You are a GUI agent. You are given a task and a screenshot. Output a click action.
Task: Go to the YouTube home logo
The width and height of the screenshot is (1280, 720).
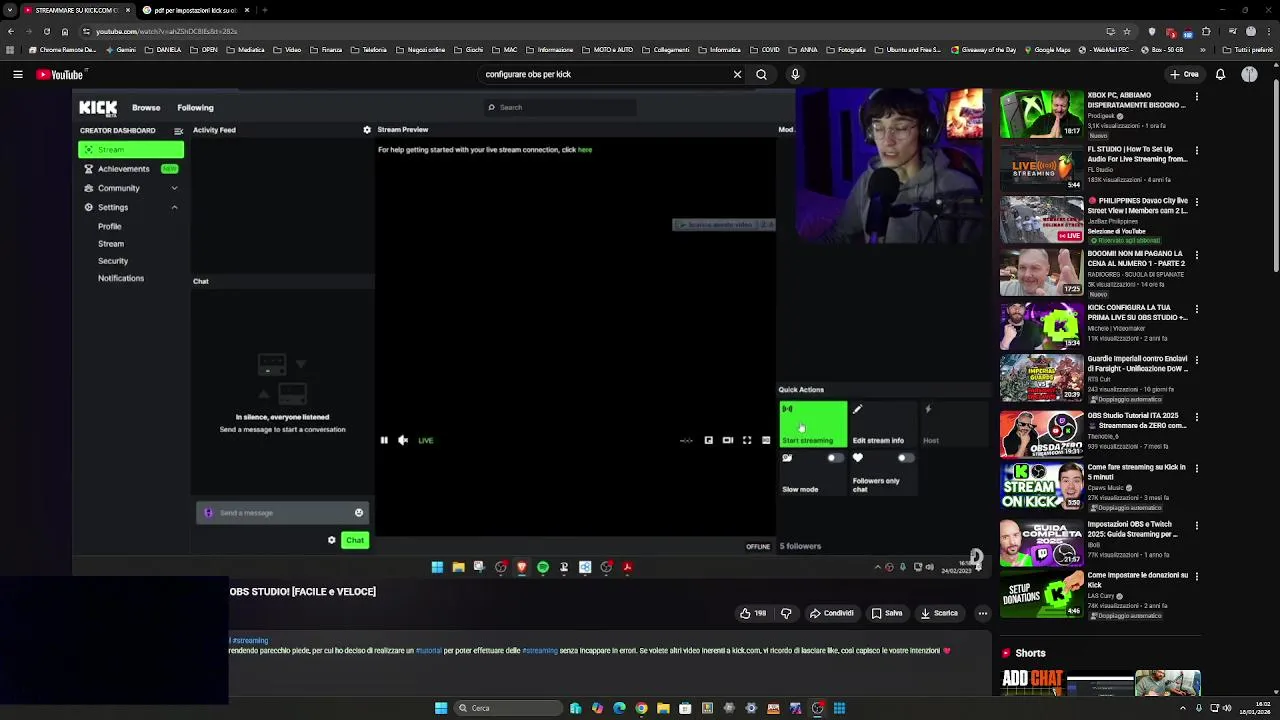(61, 74)
